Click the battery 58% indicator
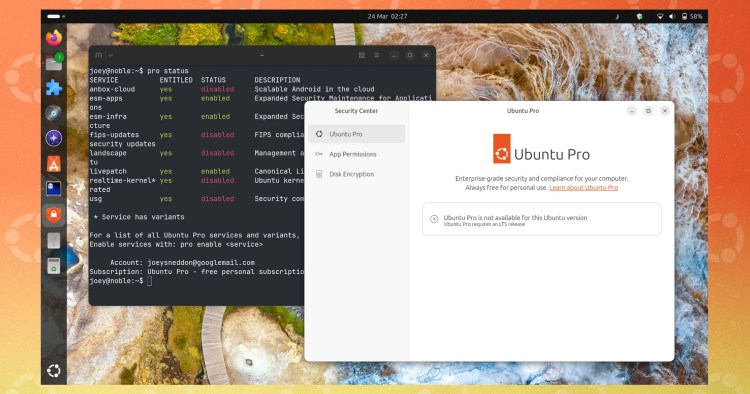The image size is (750, 394). point(692,16)
